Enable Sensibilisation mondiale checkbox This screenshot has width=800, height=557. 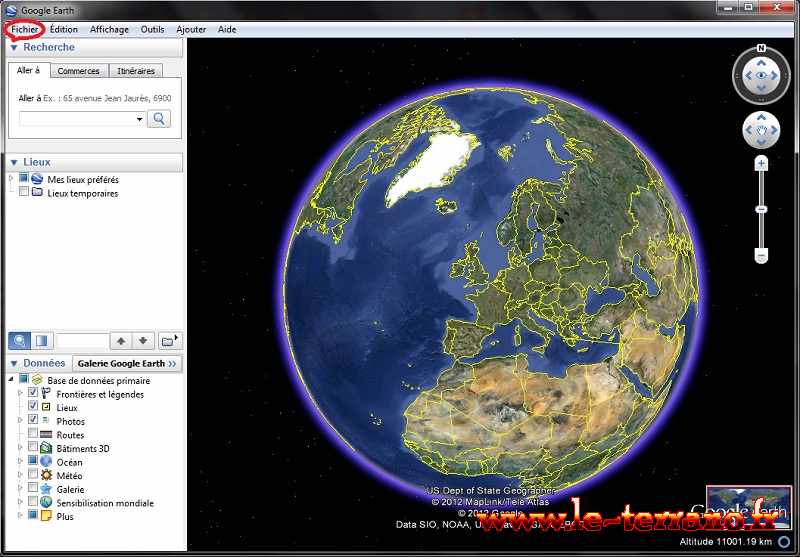click(x=33, y=501)
